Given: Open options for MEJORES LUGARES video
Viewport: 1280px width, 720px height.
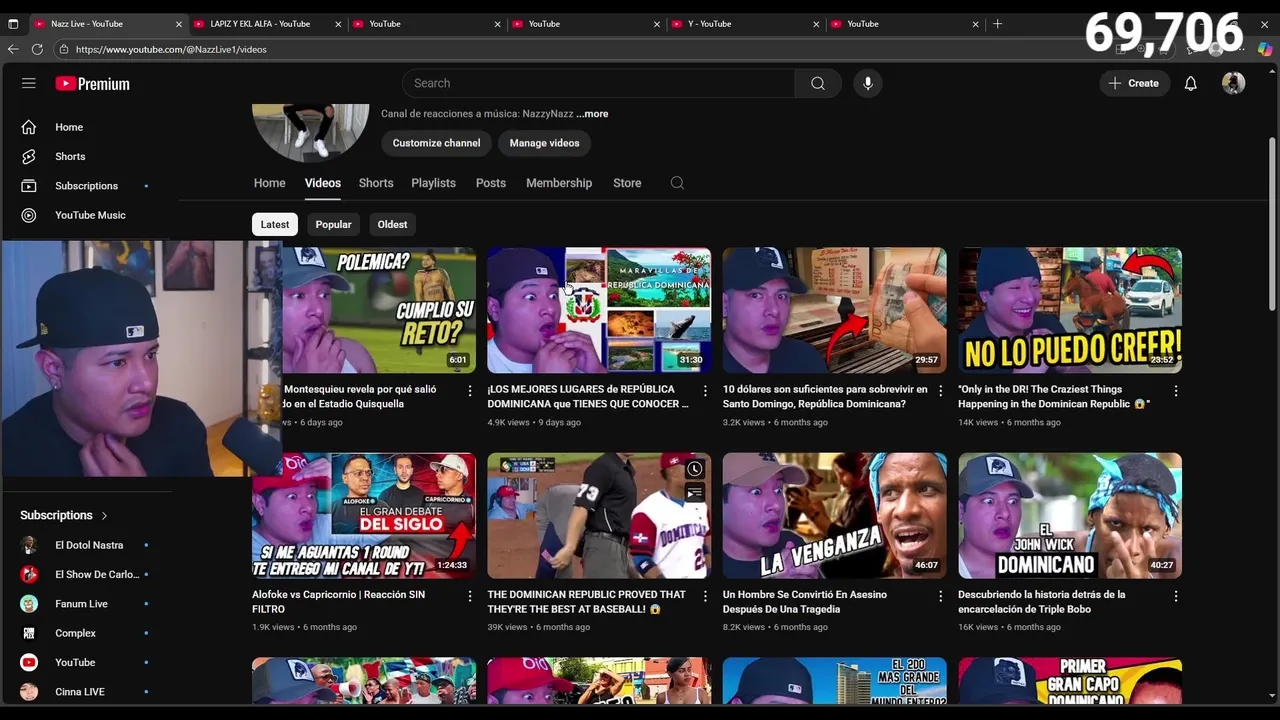Looking at the screenshot, I should 705,391.
